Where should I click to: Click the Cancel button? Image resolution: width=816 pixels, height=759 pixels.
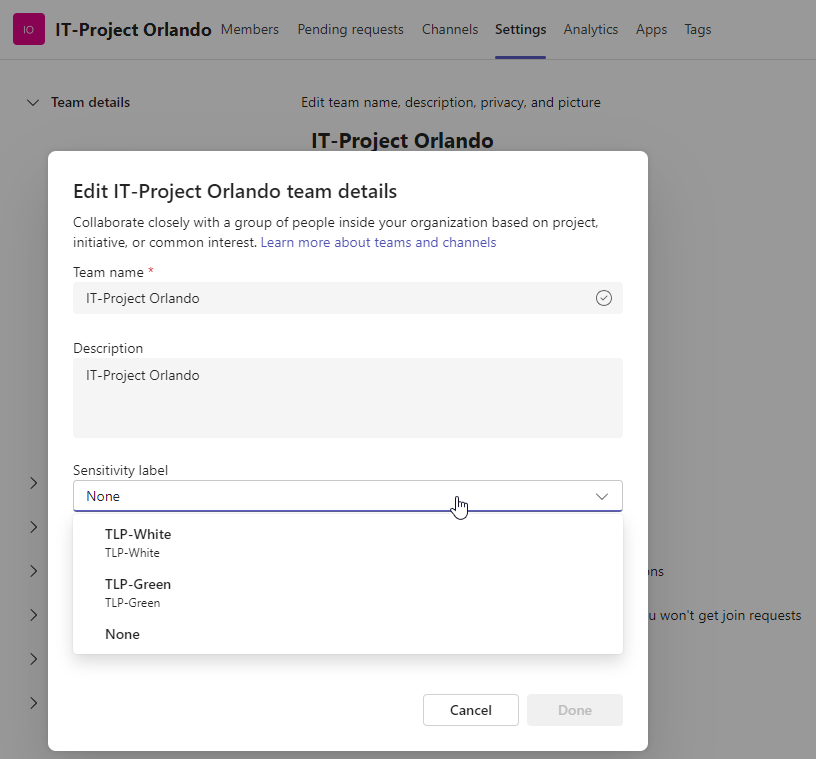coord(470,710)
